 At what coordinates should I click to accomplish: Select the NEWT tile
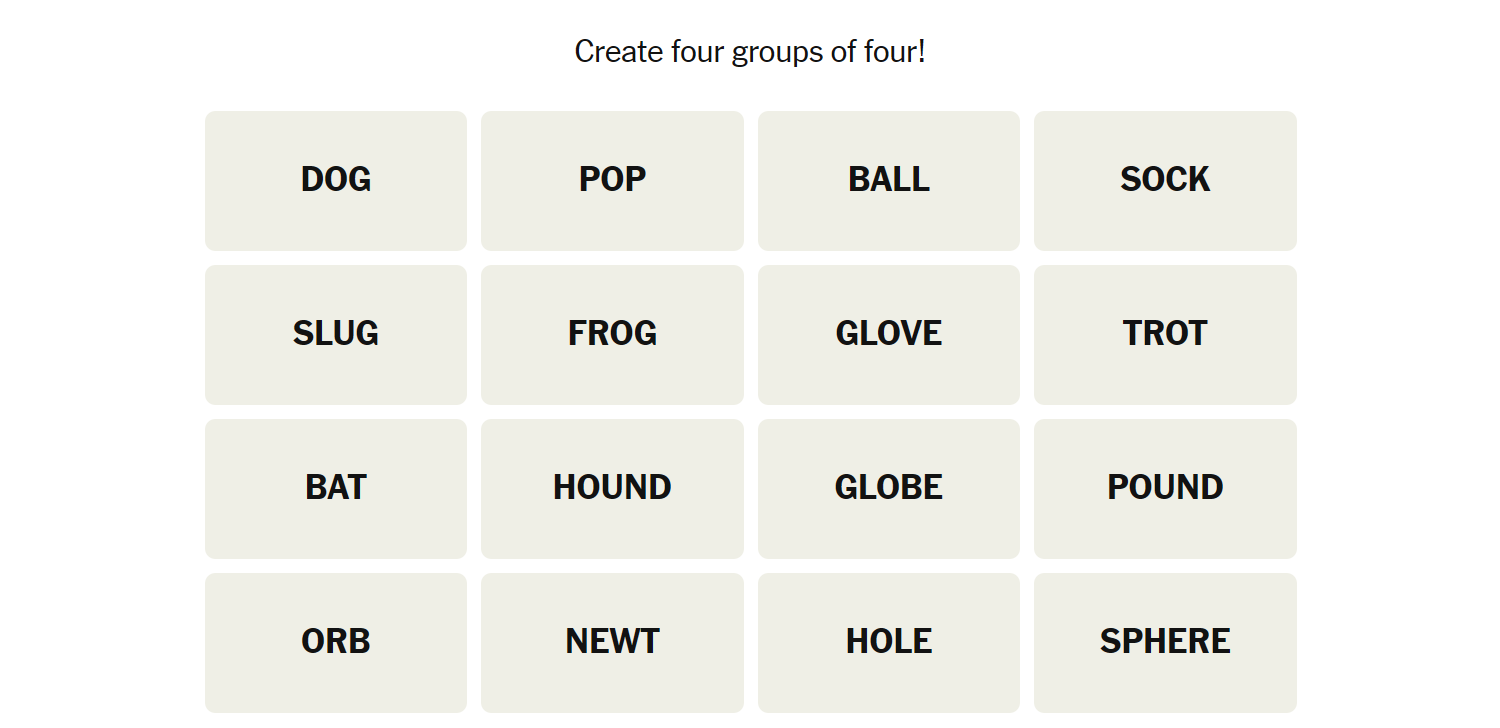[x=612, y=642]
